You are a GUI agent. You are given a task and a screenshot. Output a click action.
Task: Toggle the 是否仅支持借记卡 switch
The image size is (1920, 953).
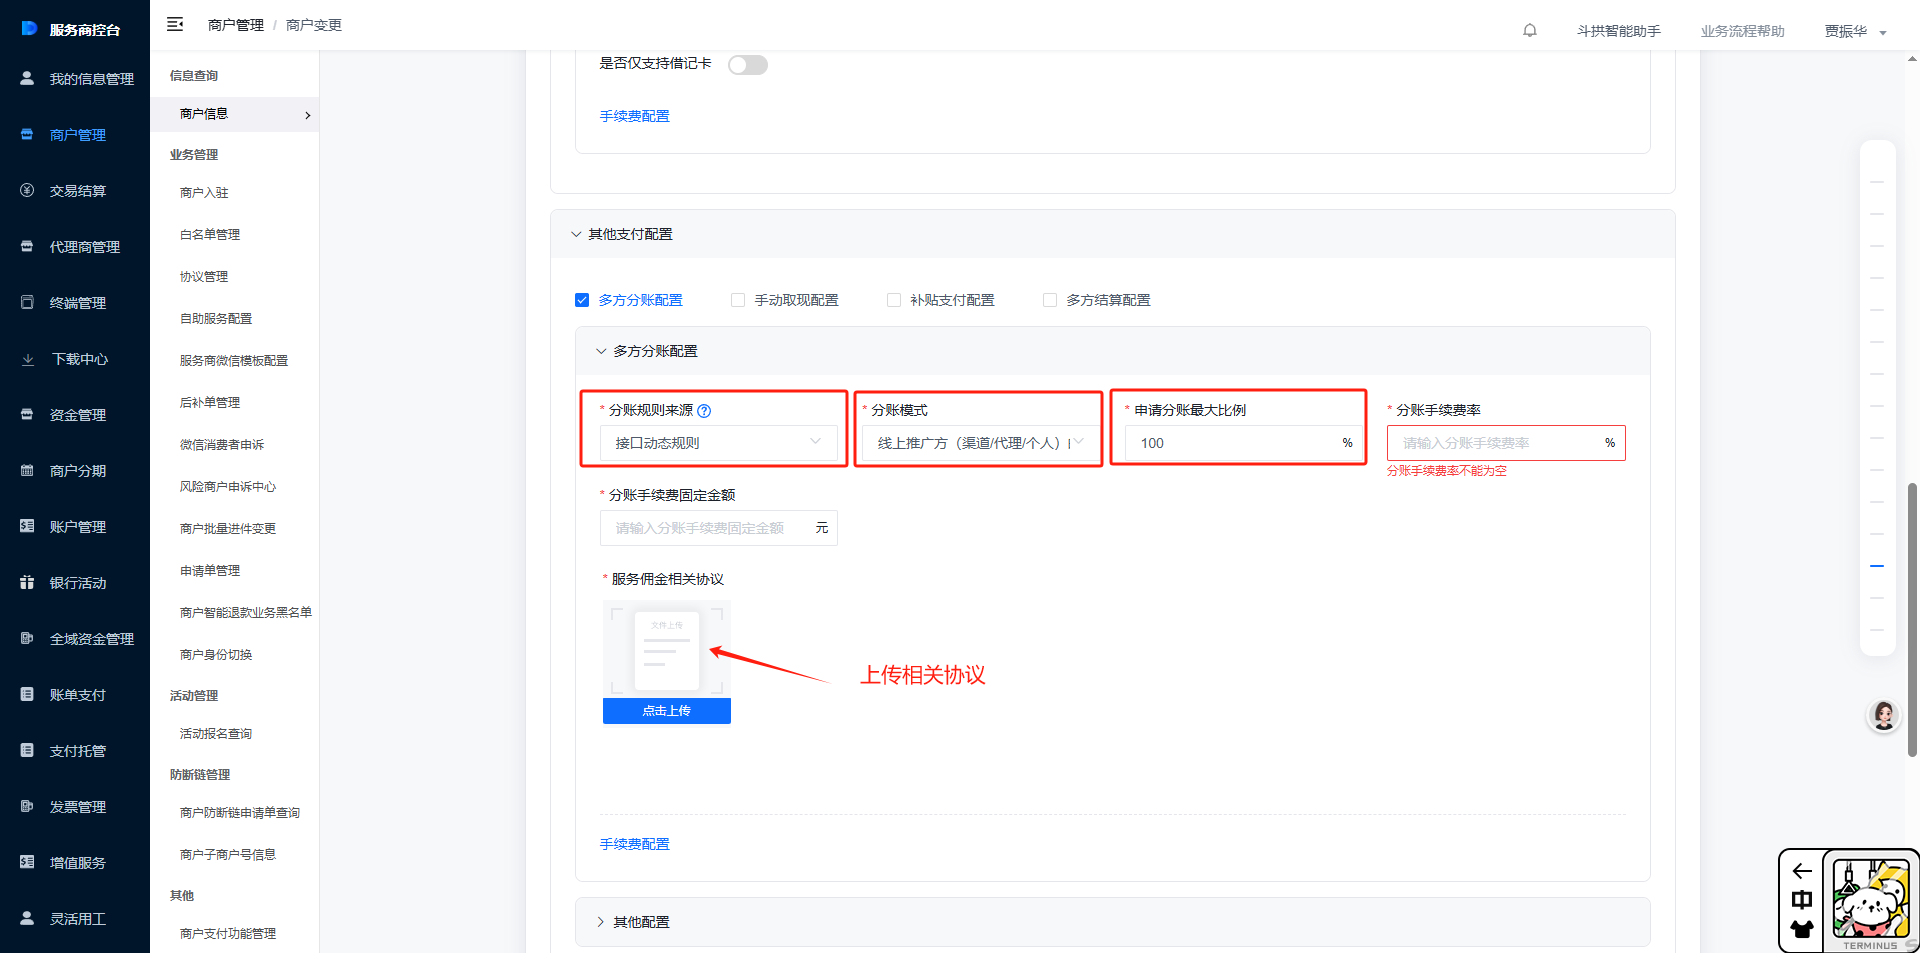click(747, 65)
